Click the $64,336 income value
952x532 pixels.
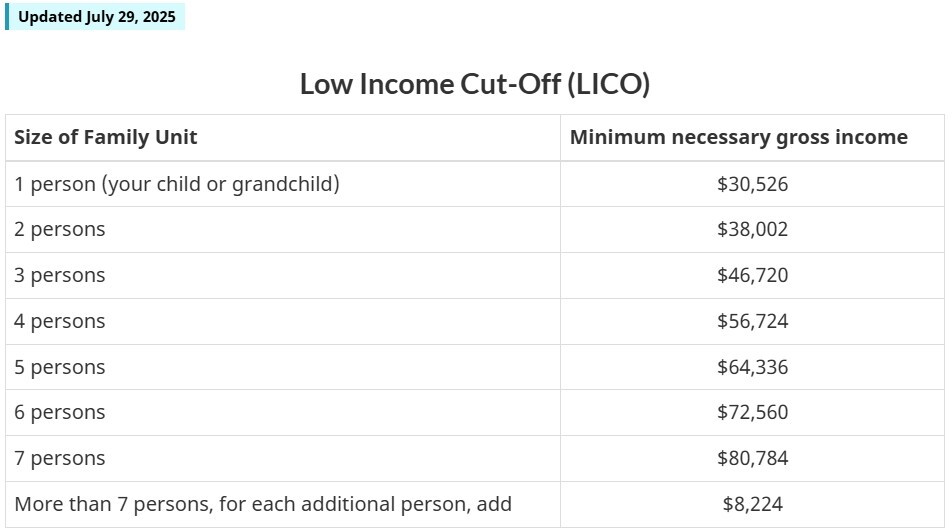pyautogui.click(x=752, y=368)
